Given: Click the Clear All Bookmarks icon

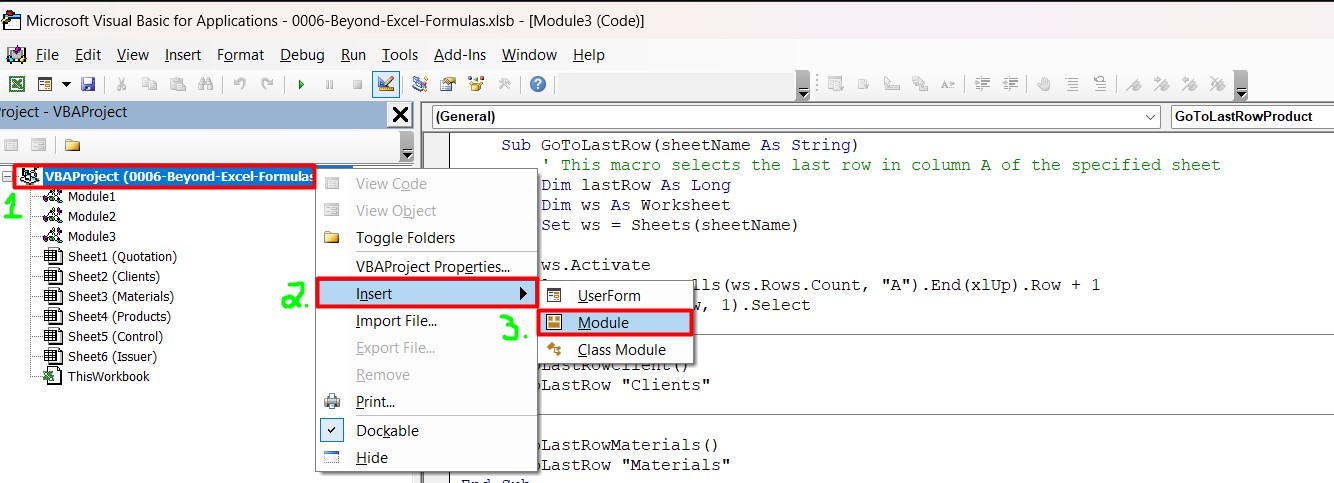Looking at the screenshot, I should click(1218, 84).
